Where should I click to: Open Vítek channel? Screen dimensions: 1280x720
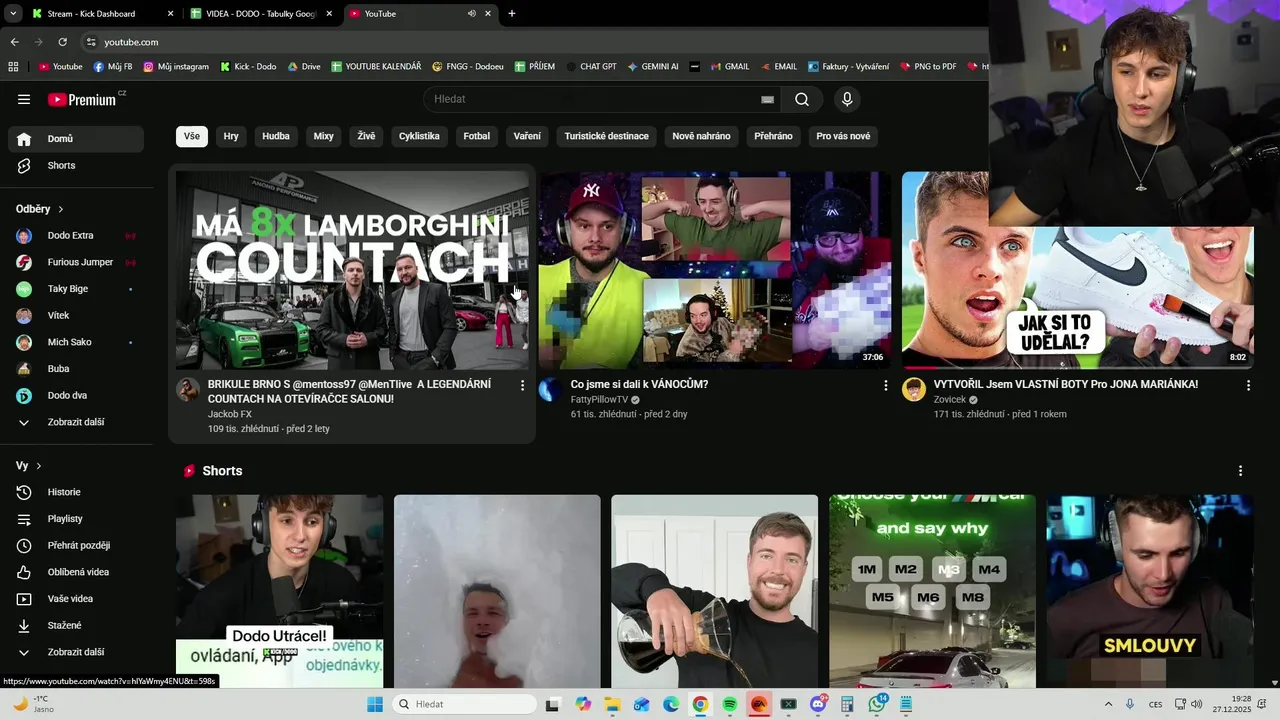76,315
